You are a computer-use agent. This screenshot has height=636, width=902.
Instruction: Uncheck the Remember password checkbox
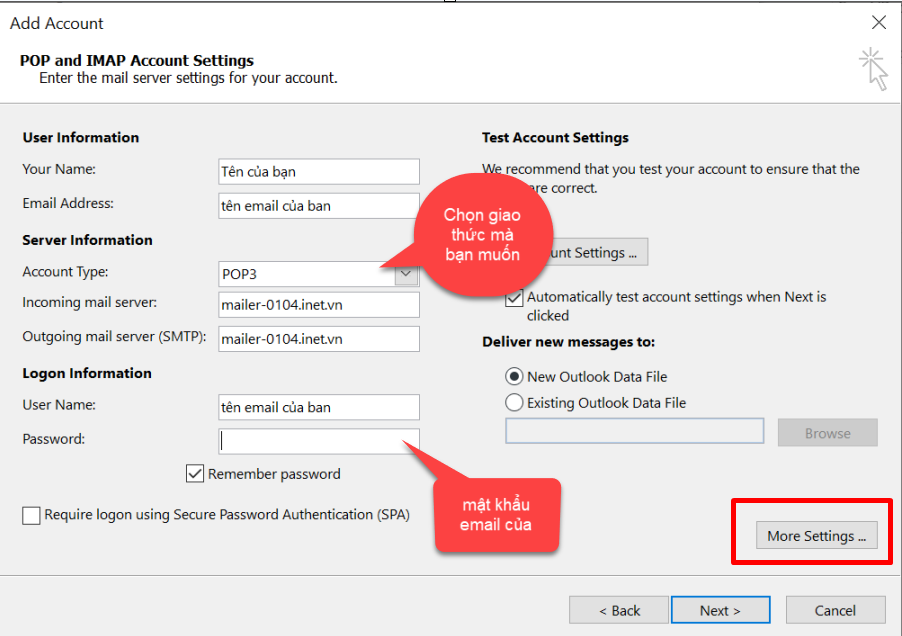click(x=195, y=474)
